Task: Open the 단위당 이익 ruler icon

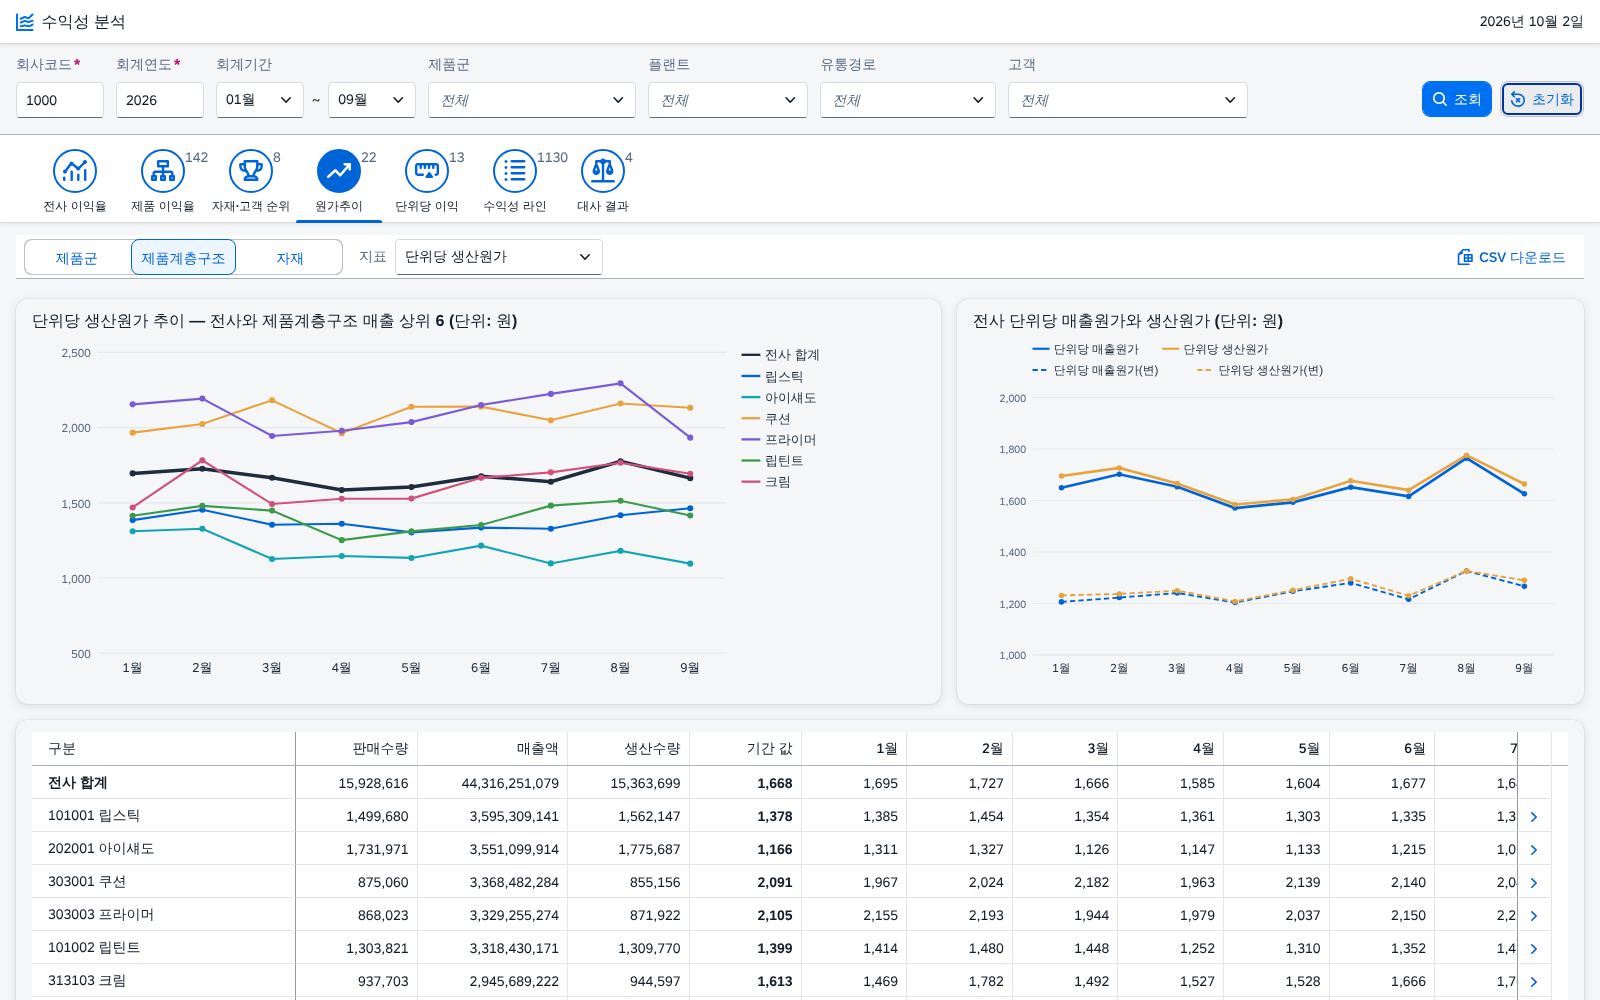Action: click(427, 172)
